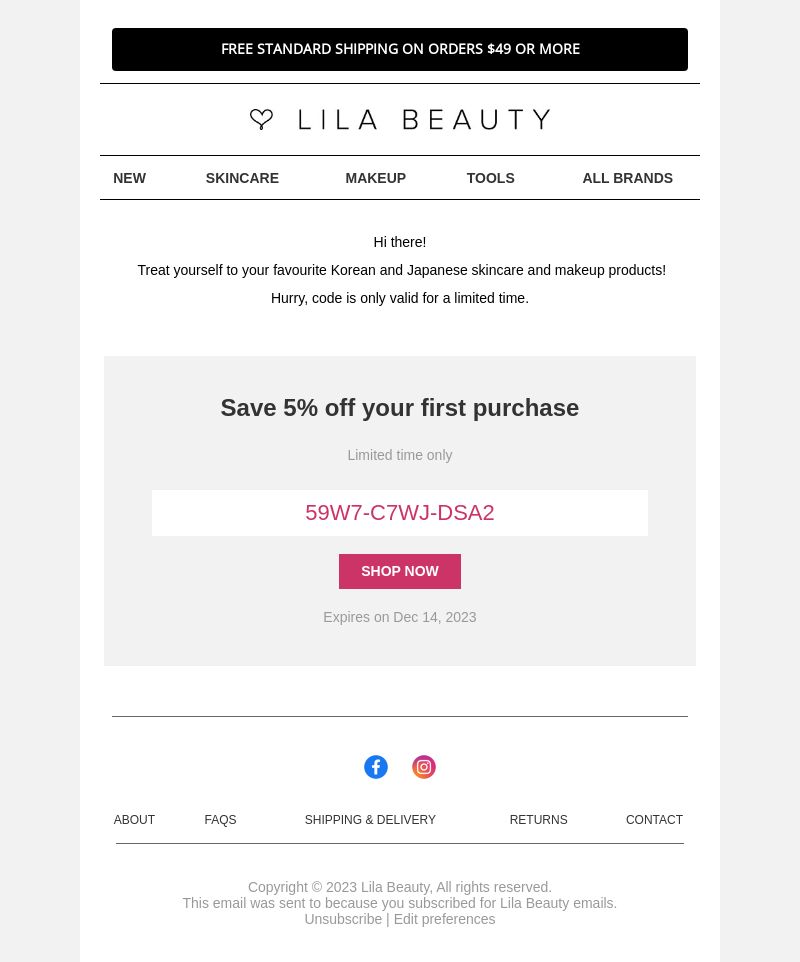Click the Lila Beauty heart logo
The height and width of the screenshot is (962, 800).
261,119
